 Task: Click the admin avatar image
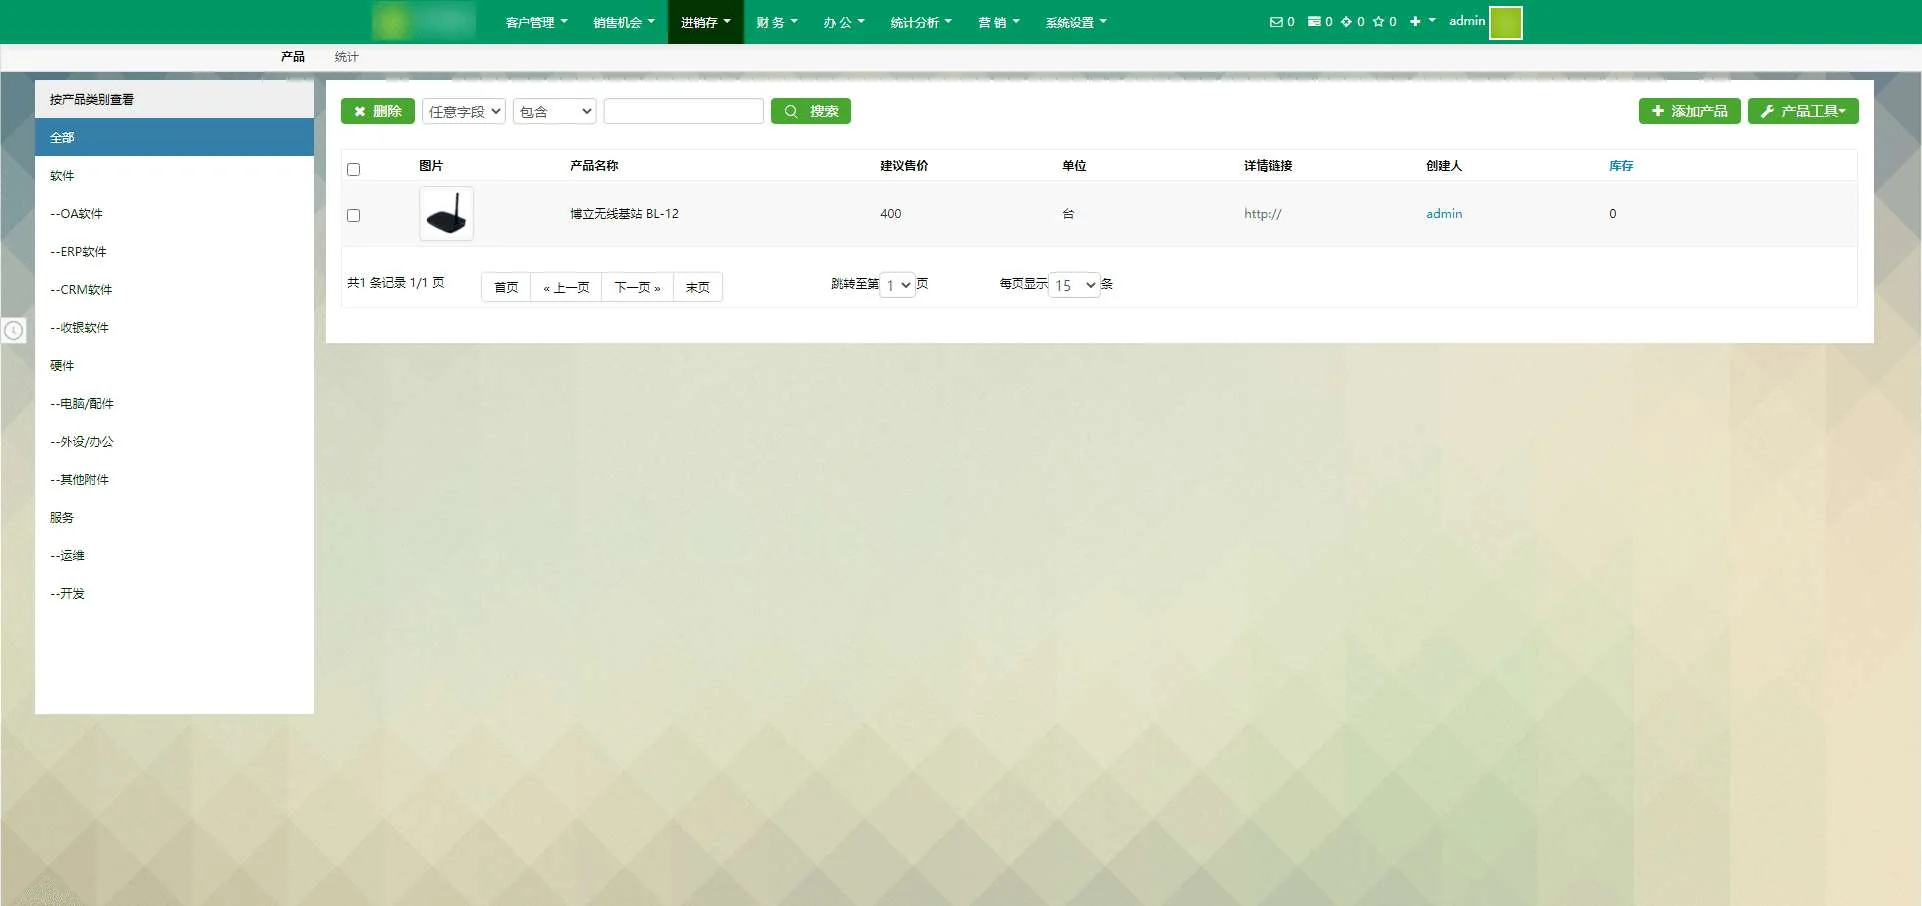pos(1505,22)
